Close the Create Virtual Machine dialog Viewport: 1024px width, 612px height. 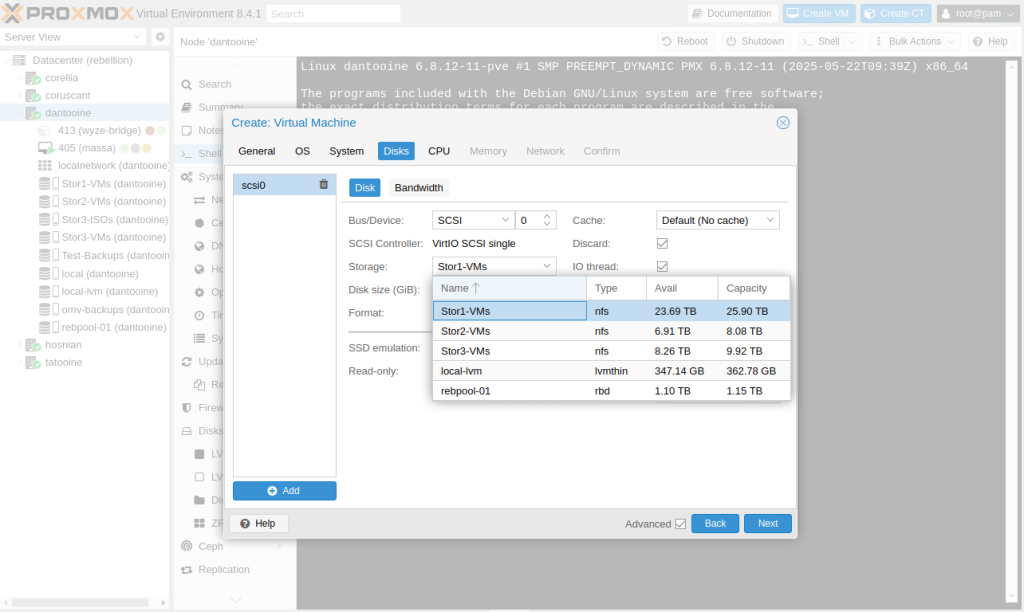(x=782, y=123)
